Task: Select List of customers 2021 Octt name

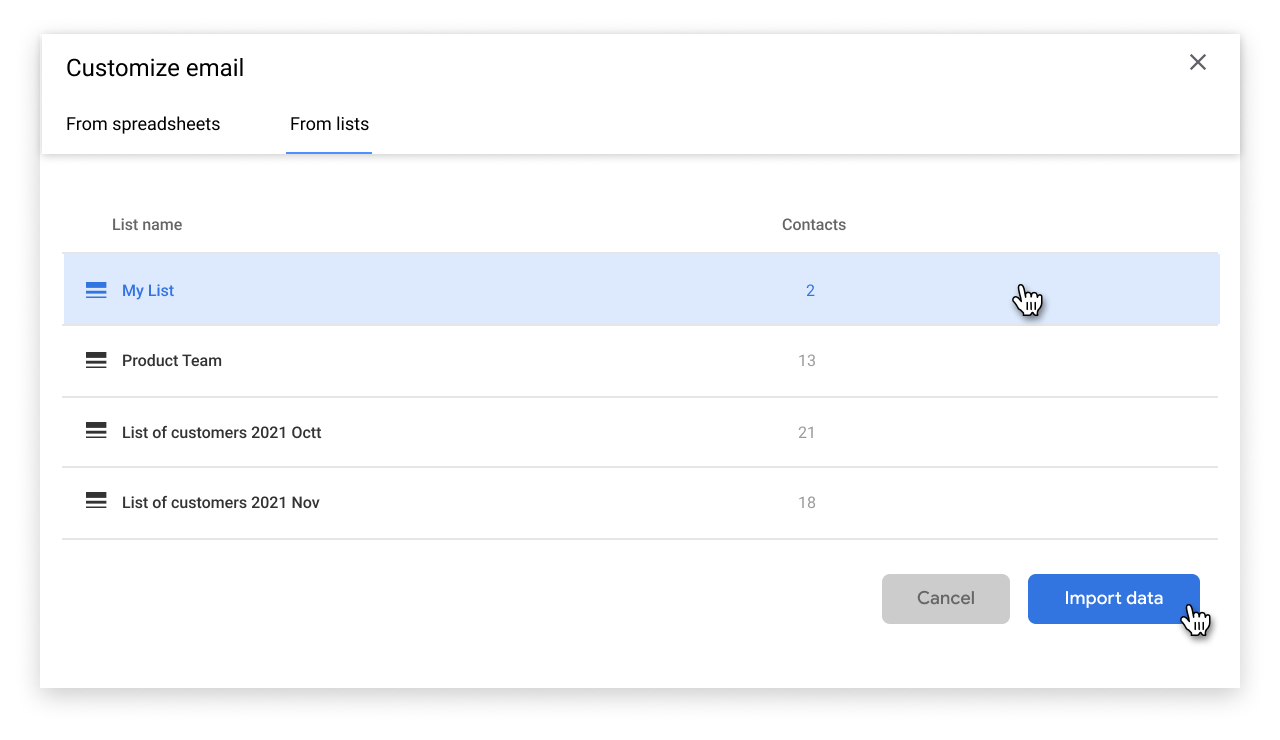Action: pos(221,433)
